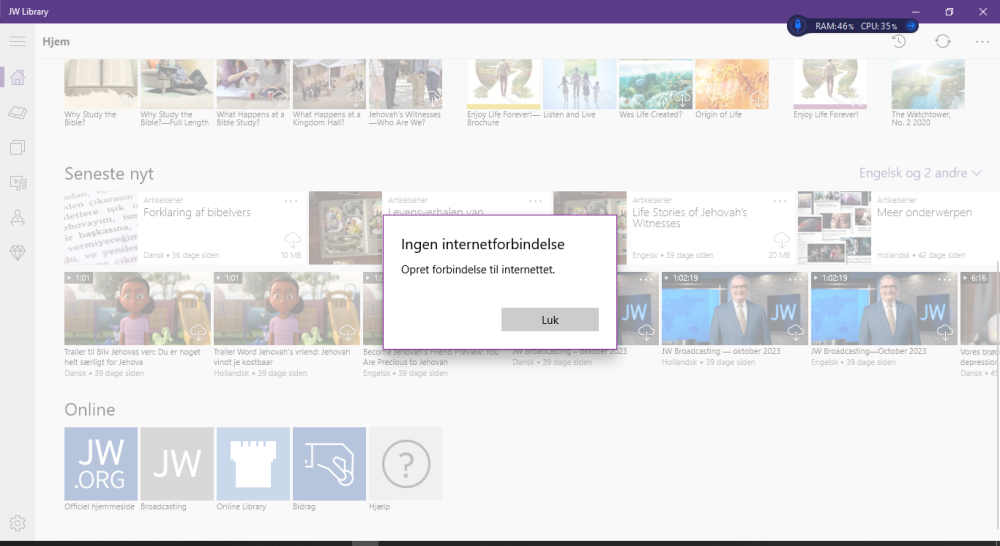Open the Online Library tile

coord(253,463)
